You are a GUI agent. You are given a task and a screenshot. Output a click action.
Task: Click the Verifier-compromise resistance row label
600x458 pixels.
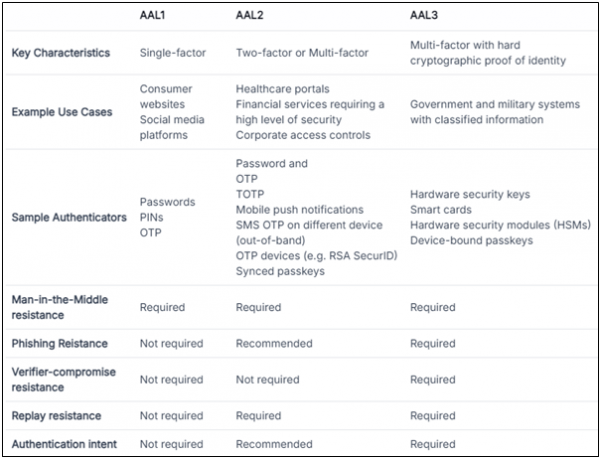(65, 380)
